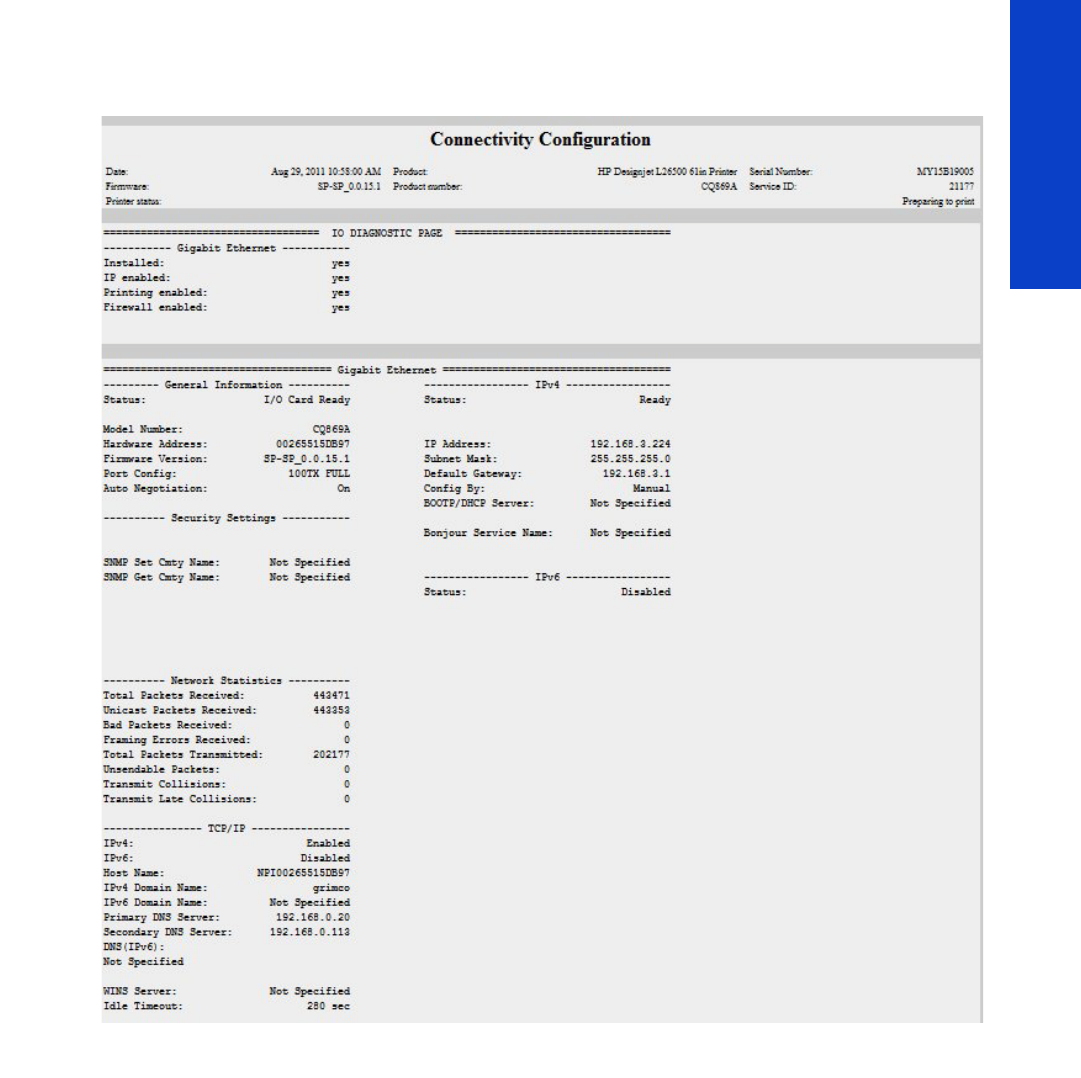Click the Model Number value CQ869A
This screenshot has height=1078, width=1081.
pyautogui.click(x=331, y=429)
